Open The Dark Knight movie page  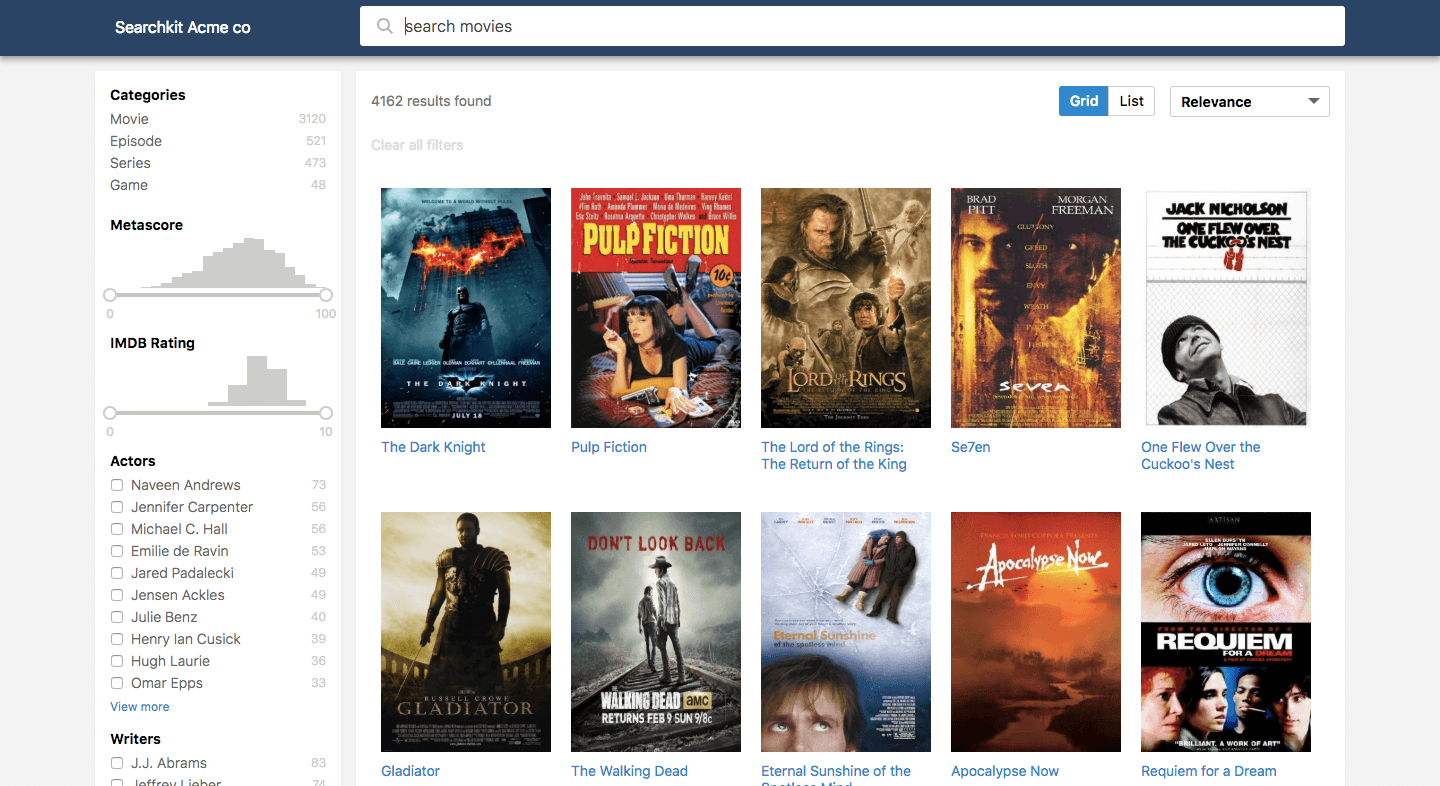point(433,447)
